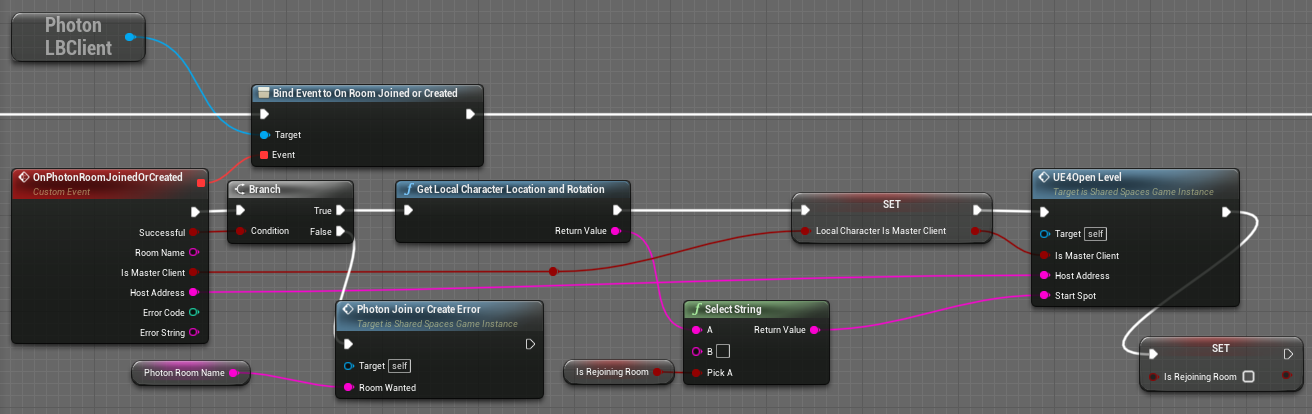Toggle the Is Rejoining Room checkbox
Screen dimensions: 1312x414
[x=1247, y=377]
